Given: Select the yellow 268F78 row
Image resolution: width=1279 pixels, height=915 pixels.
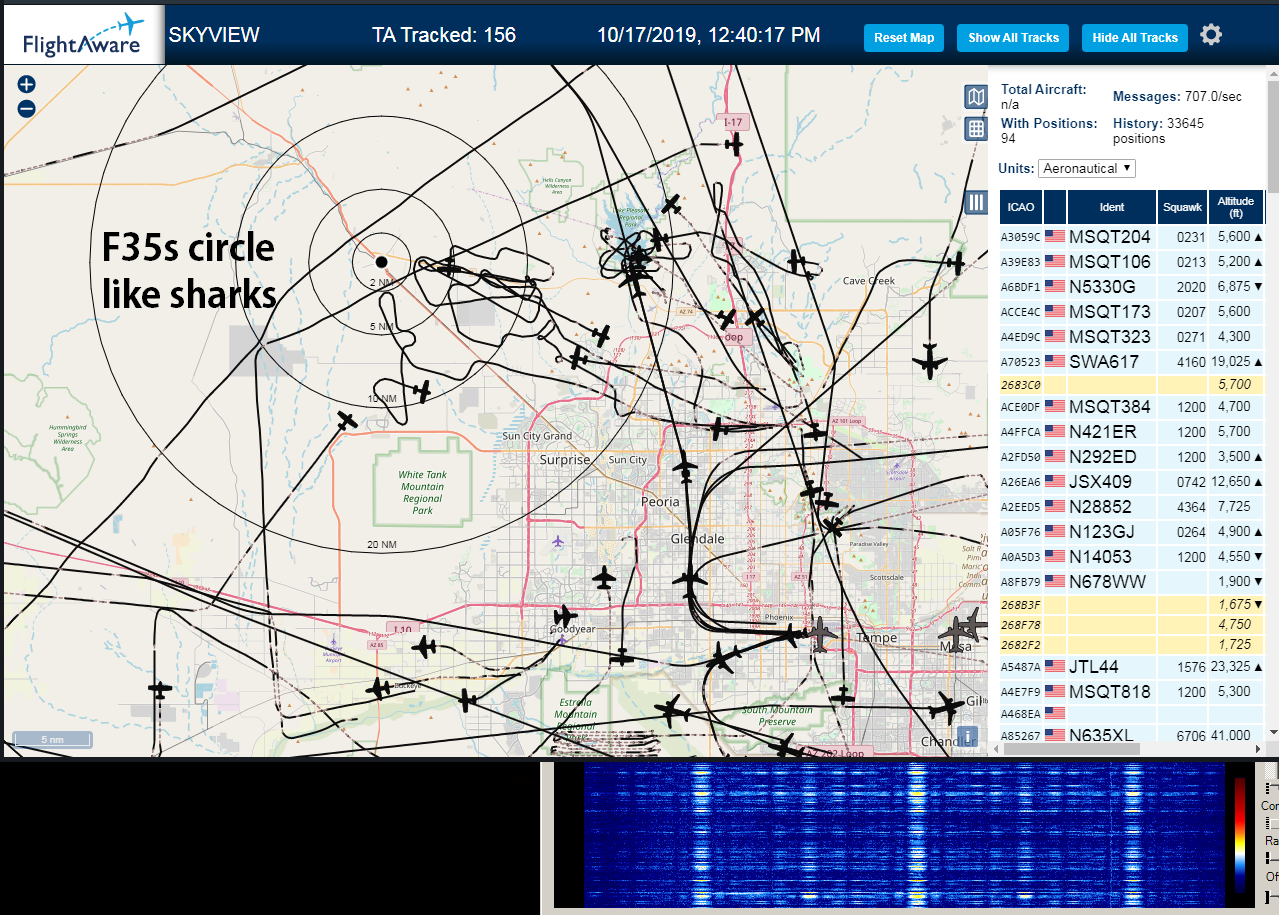Looking at the screenshot, I should [1132, 624].
